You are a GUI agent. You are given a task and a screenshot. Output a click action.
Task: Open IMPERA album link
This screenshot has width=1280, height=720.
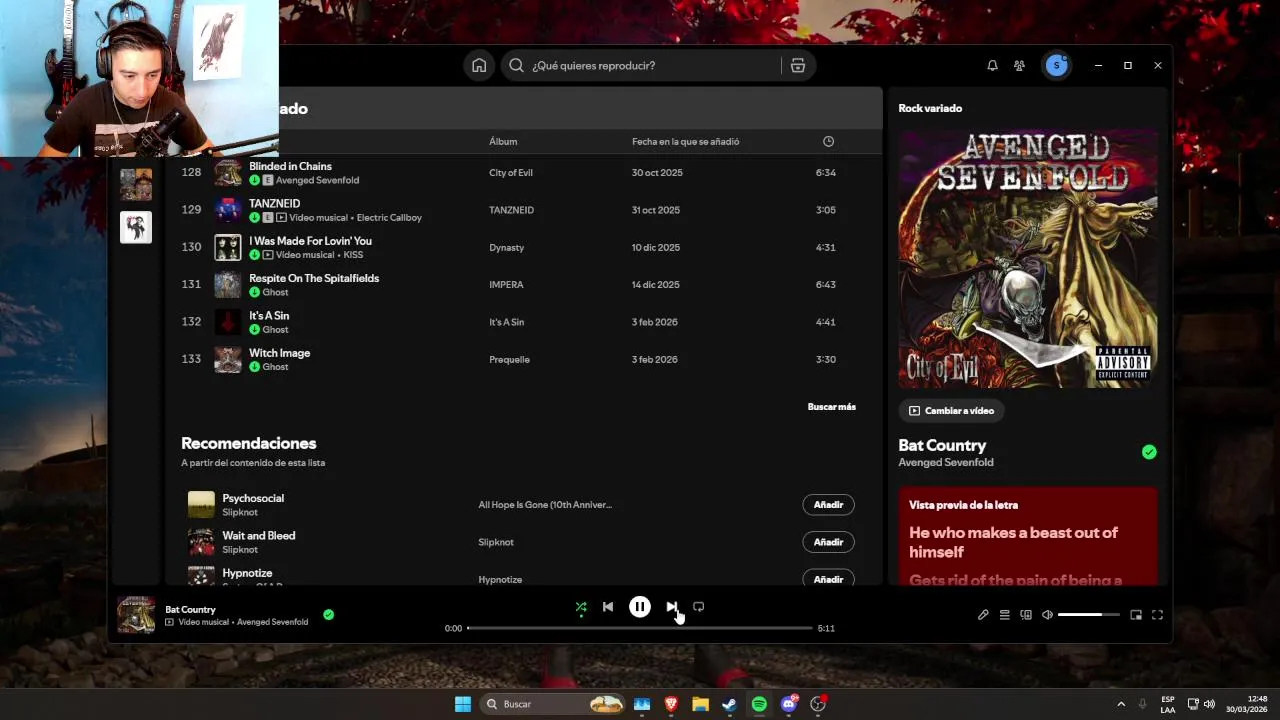pyautogui.click(x=506, y=285)
